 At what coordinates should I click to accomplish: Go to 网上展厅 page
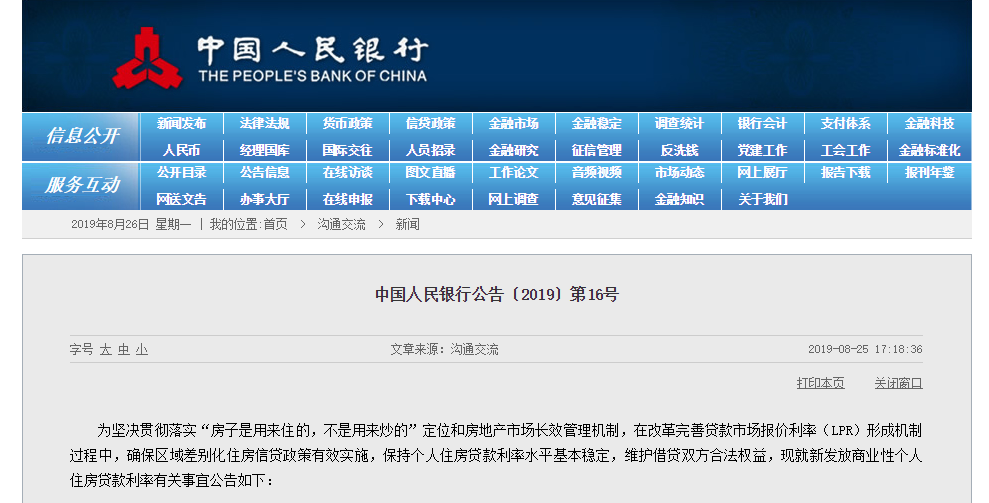pos(762,172)
